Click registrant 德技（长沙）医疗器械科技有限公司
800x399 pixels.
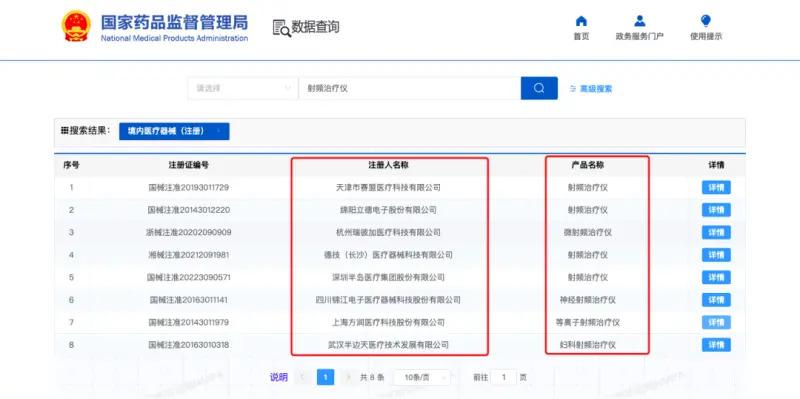click(x=388, y=255)
